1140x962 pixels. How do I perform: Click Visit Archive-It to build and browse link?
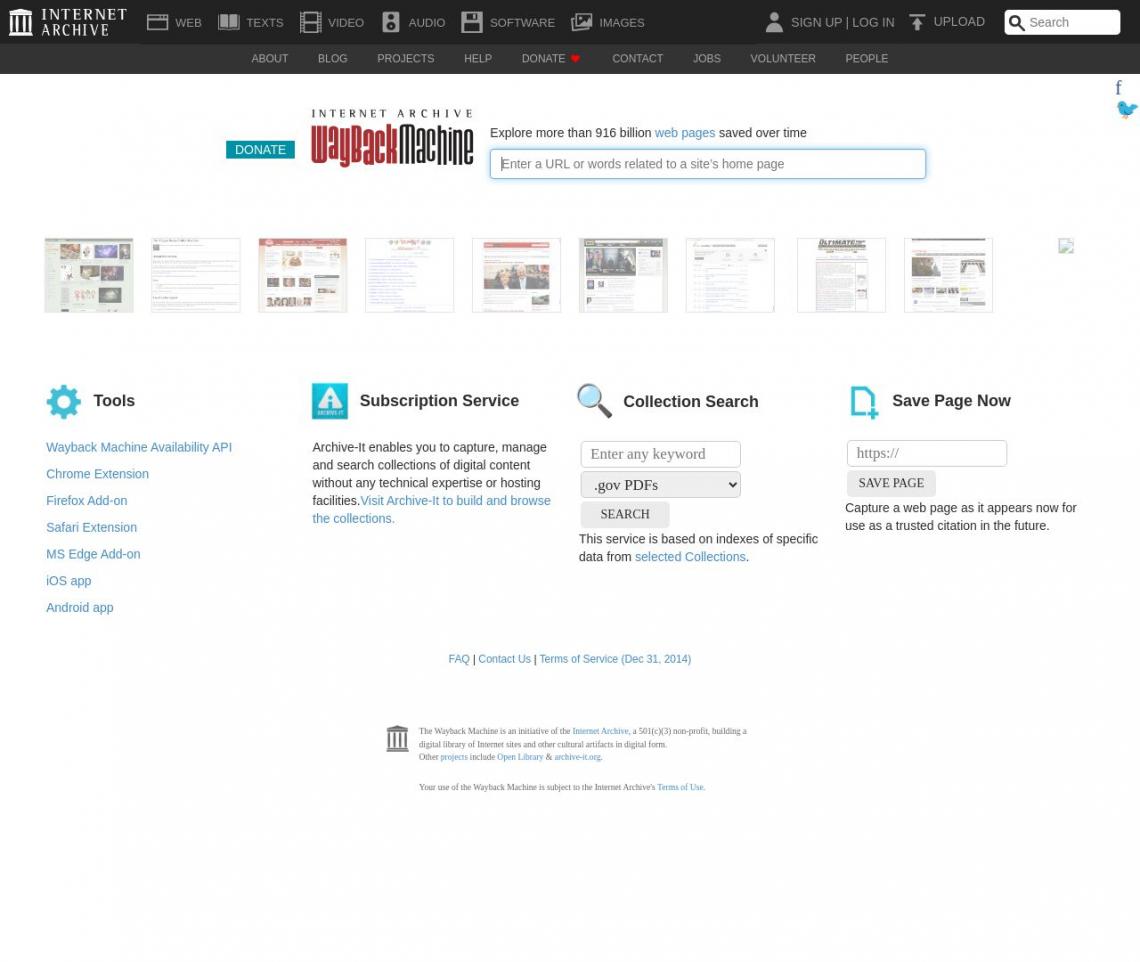(x=456, y=501)
